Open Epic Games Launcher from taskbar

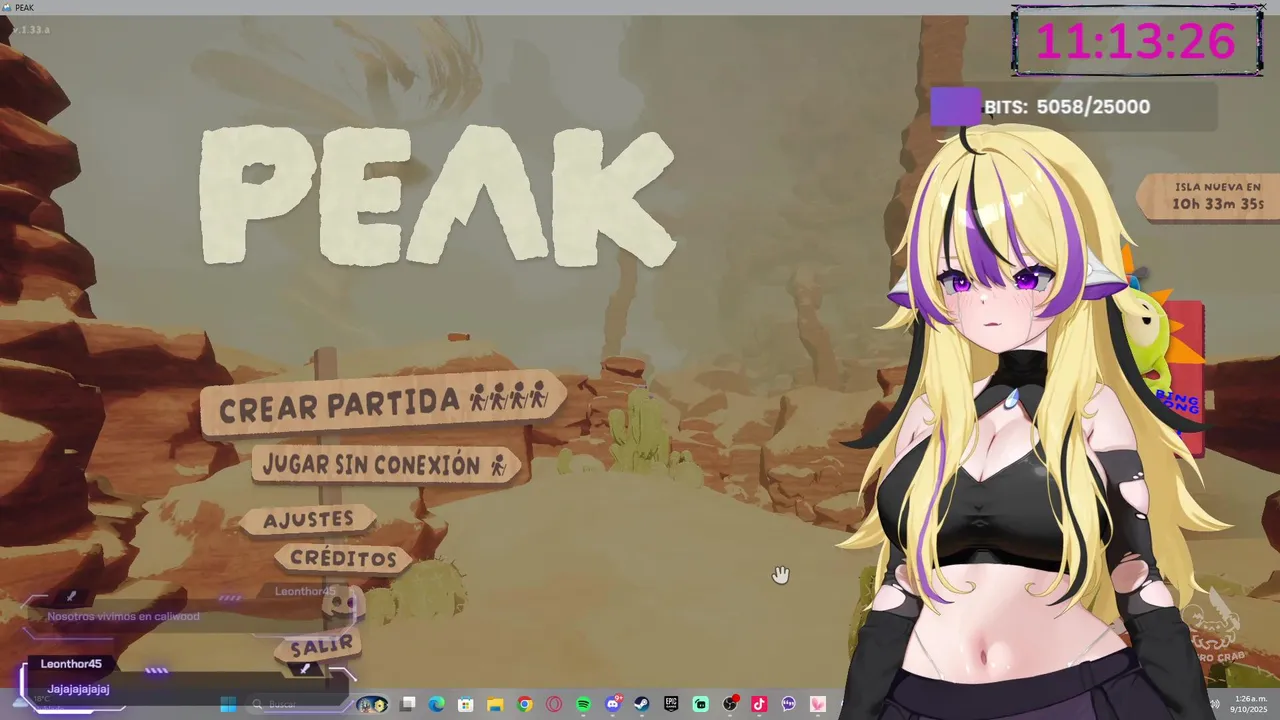(671, 704)
